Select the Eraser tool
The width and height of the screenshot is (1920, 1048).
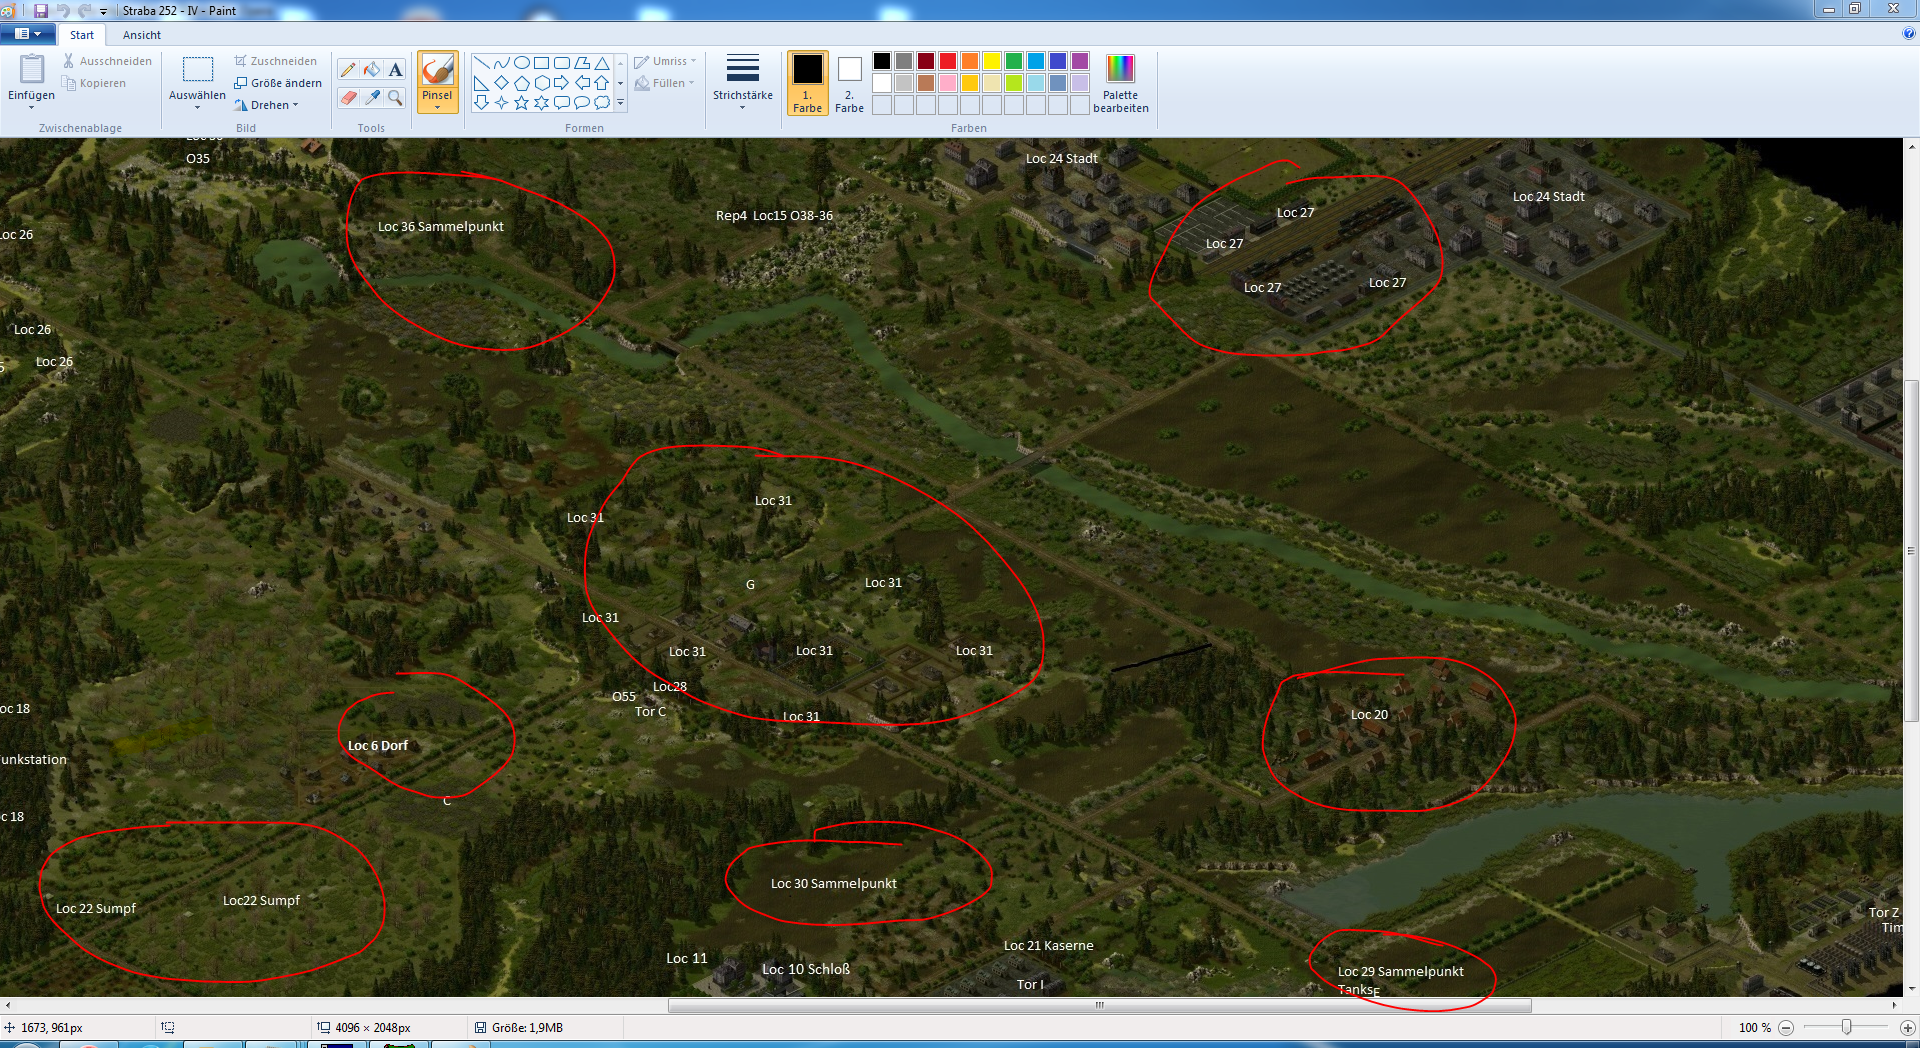click(348, 97)
